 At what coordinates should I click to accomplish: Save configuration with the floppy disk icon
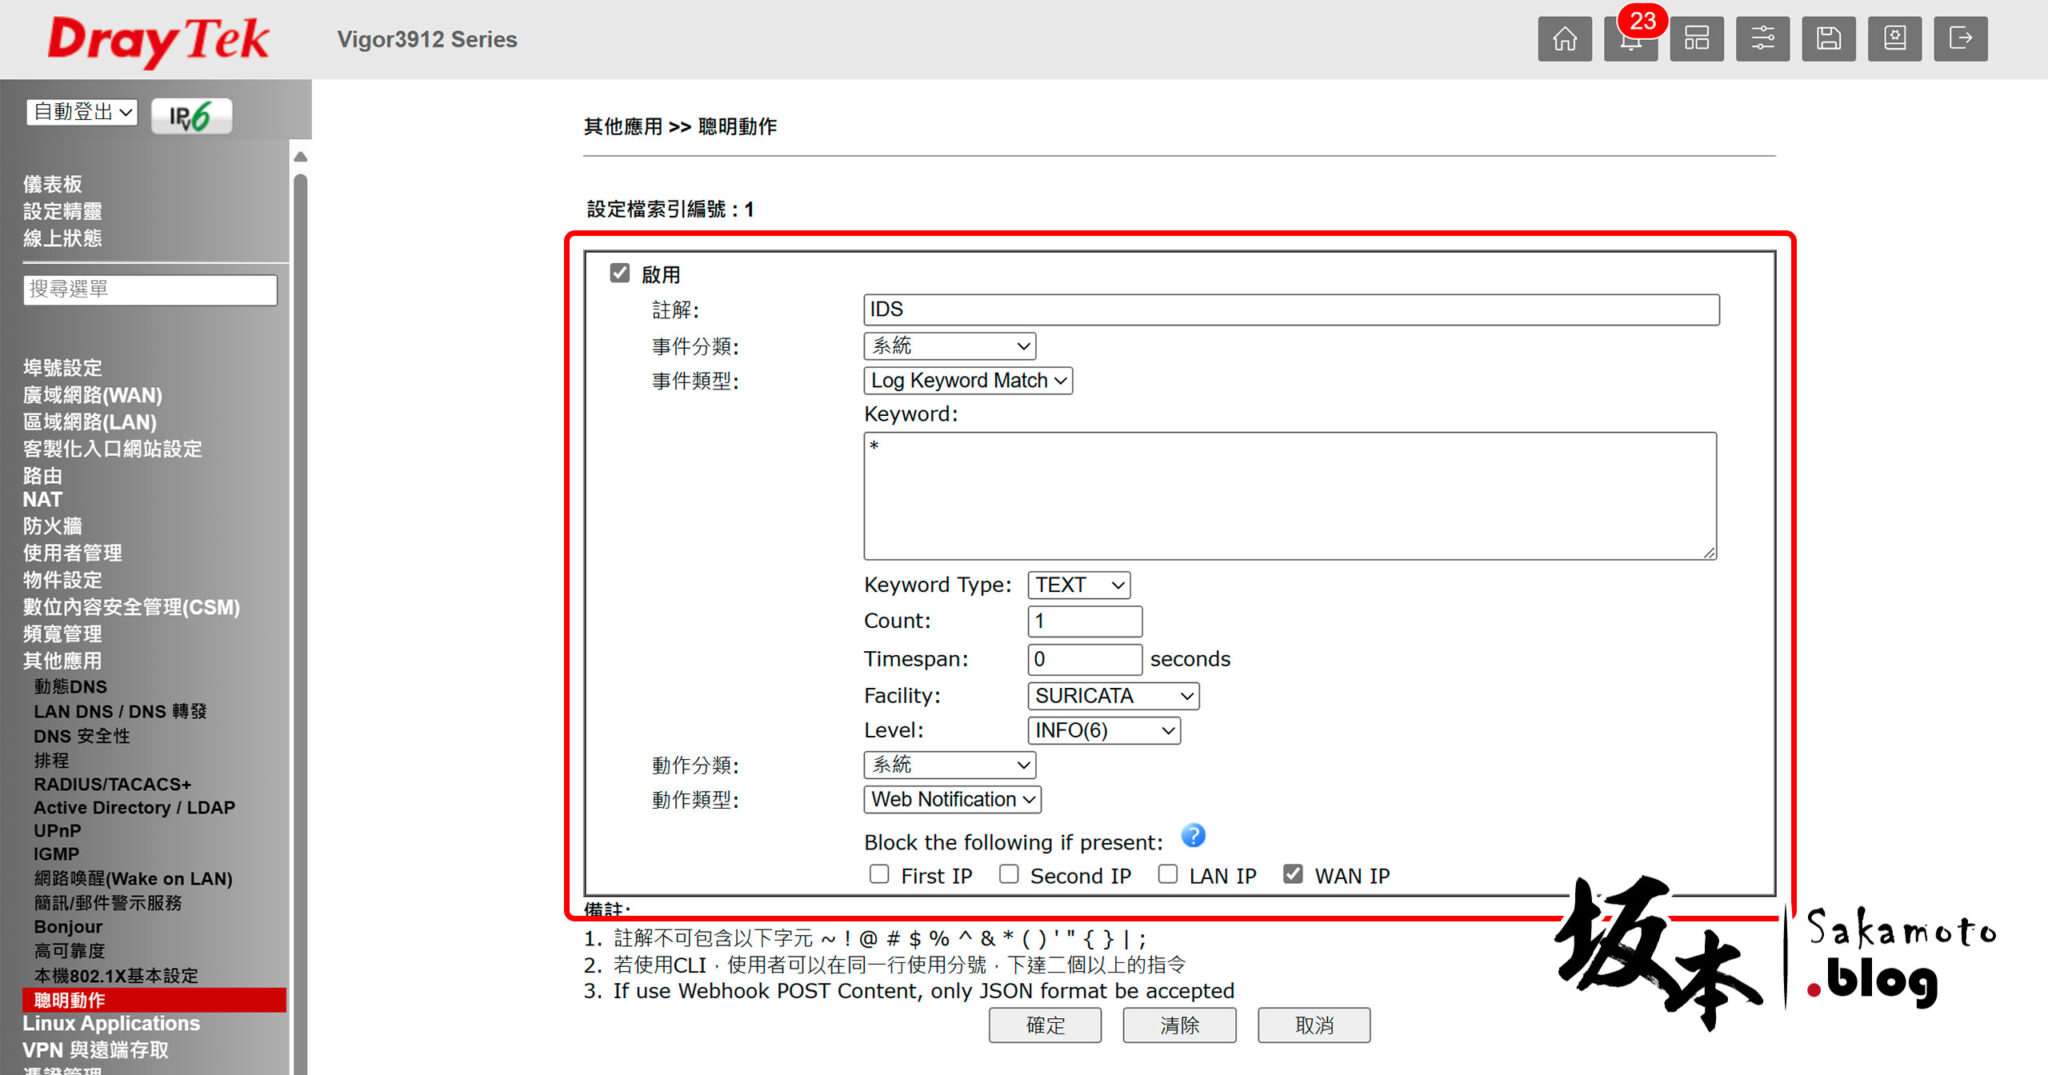1829,39
